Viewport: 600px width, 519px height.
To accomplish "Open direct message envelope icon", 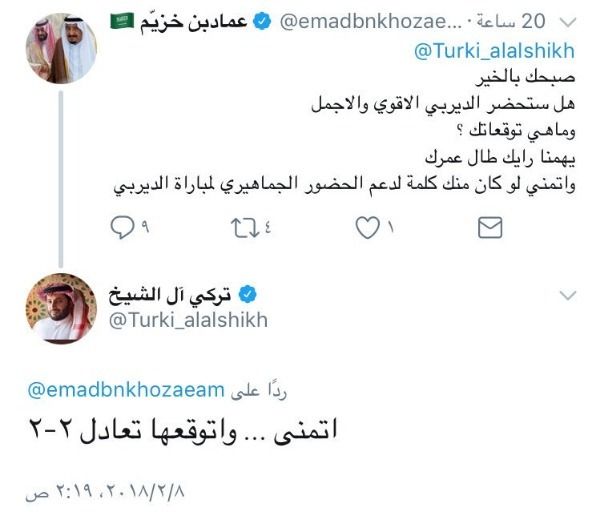I will [x=490, y=228].
